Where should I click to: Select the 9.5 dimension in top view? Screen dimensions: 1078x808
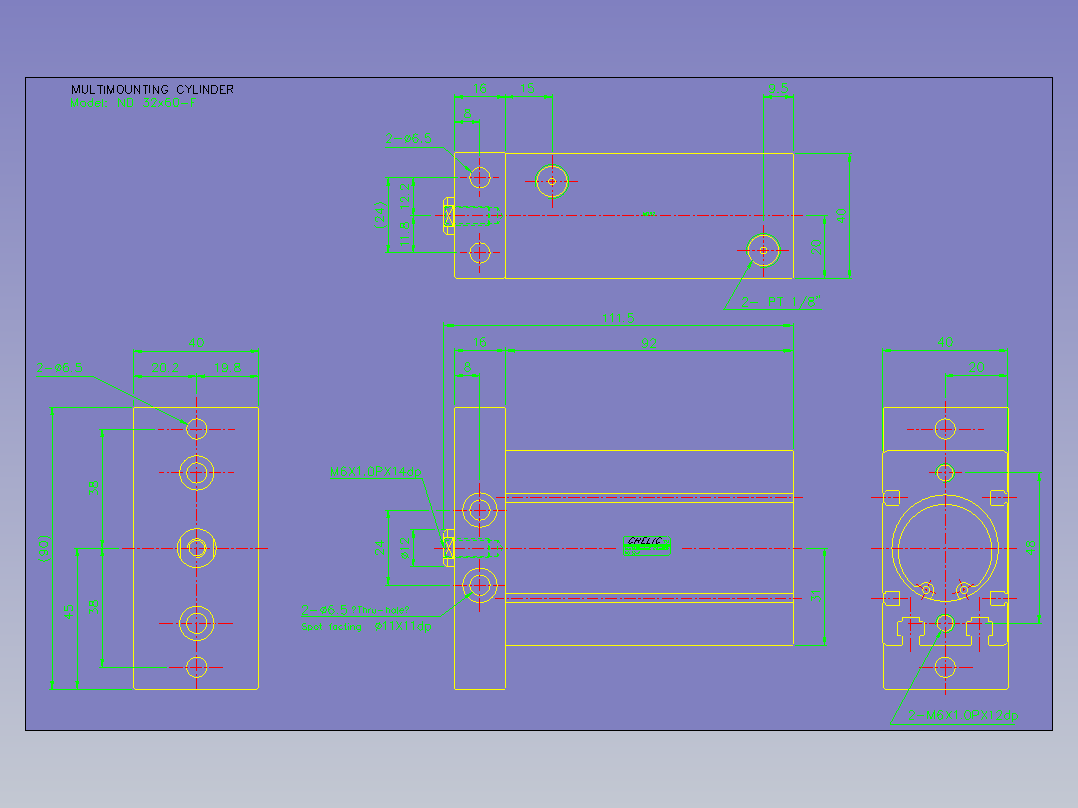778,88
